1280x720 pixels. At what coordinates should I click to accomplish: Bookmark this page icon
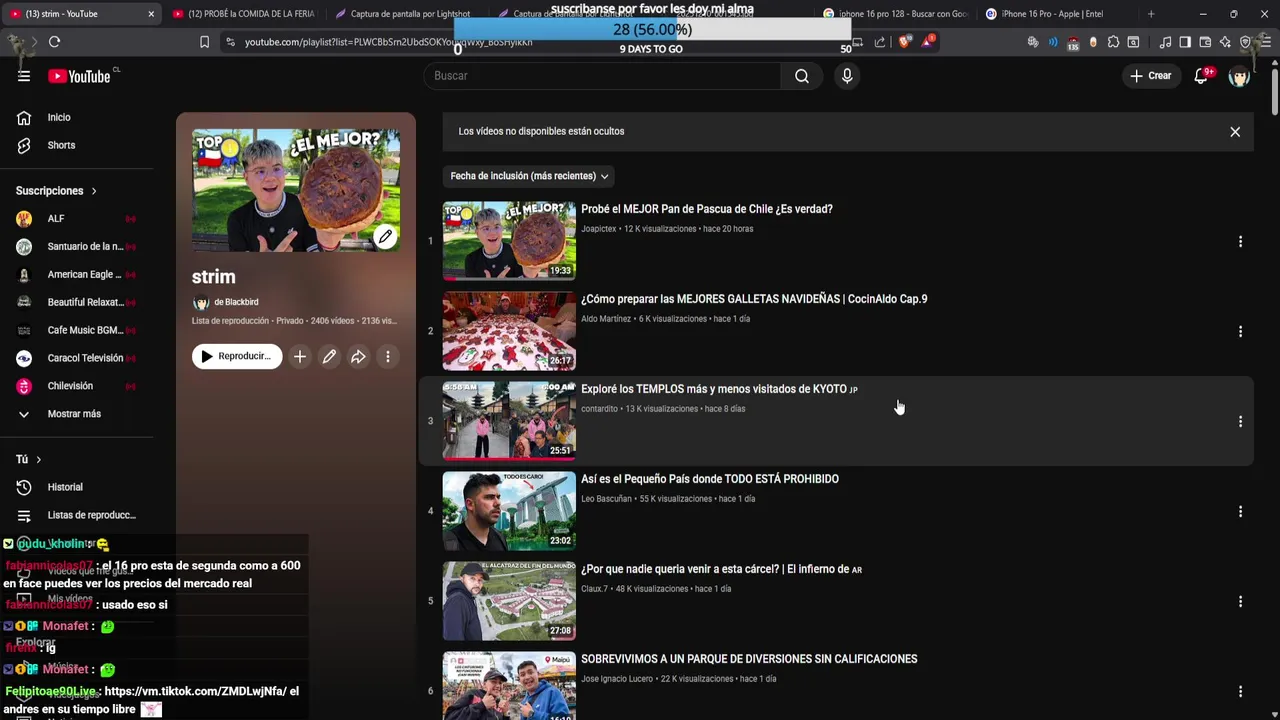coord(204,42)
